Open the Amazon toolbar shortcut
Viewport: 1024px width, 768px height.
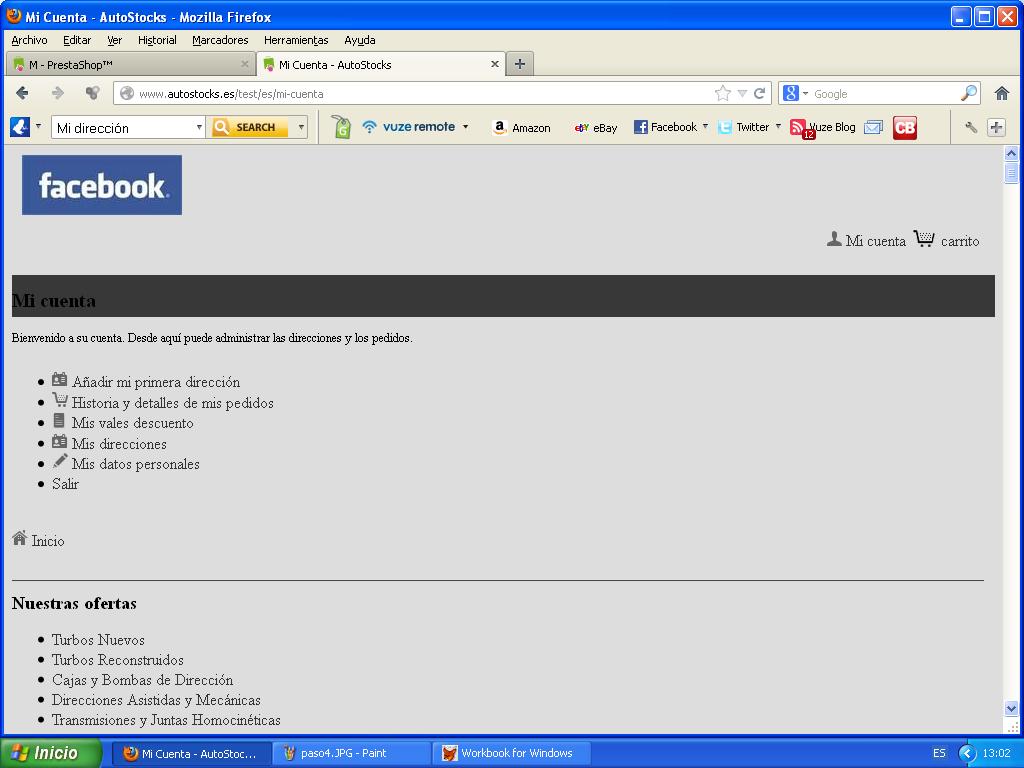(522, 127)
